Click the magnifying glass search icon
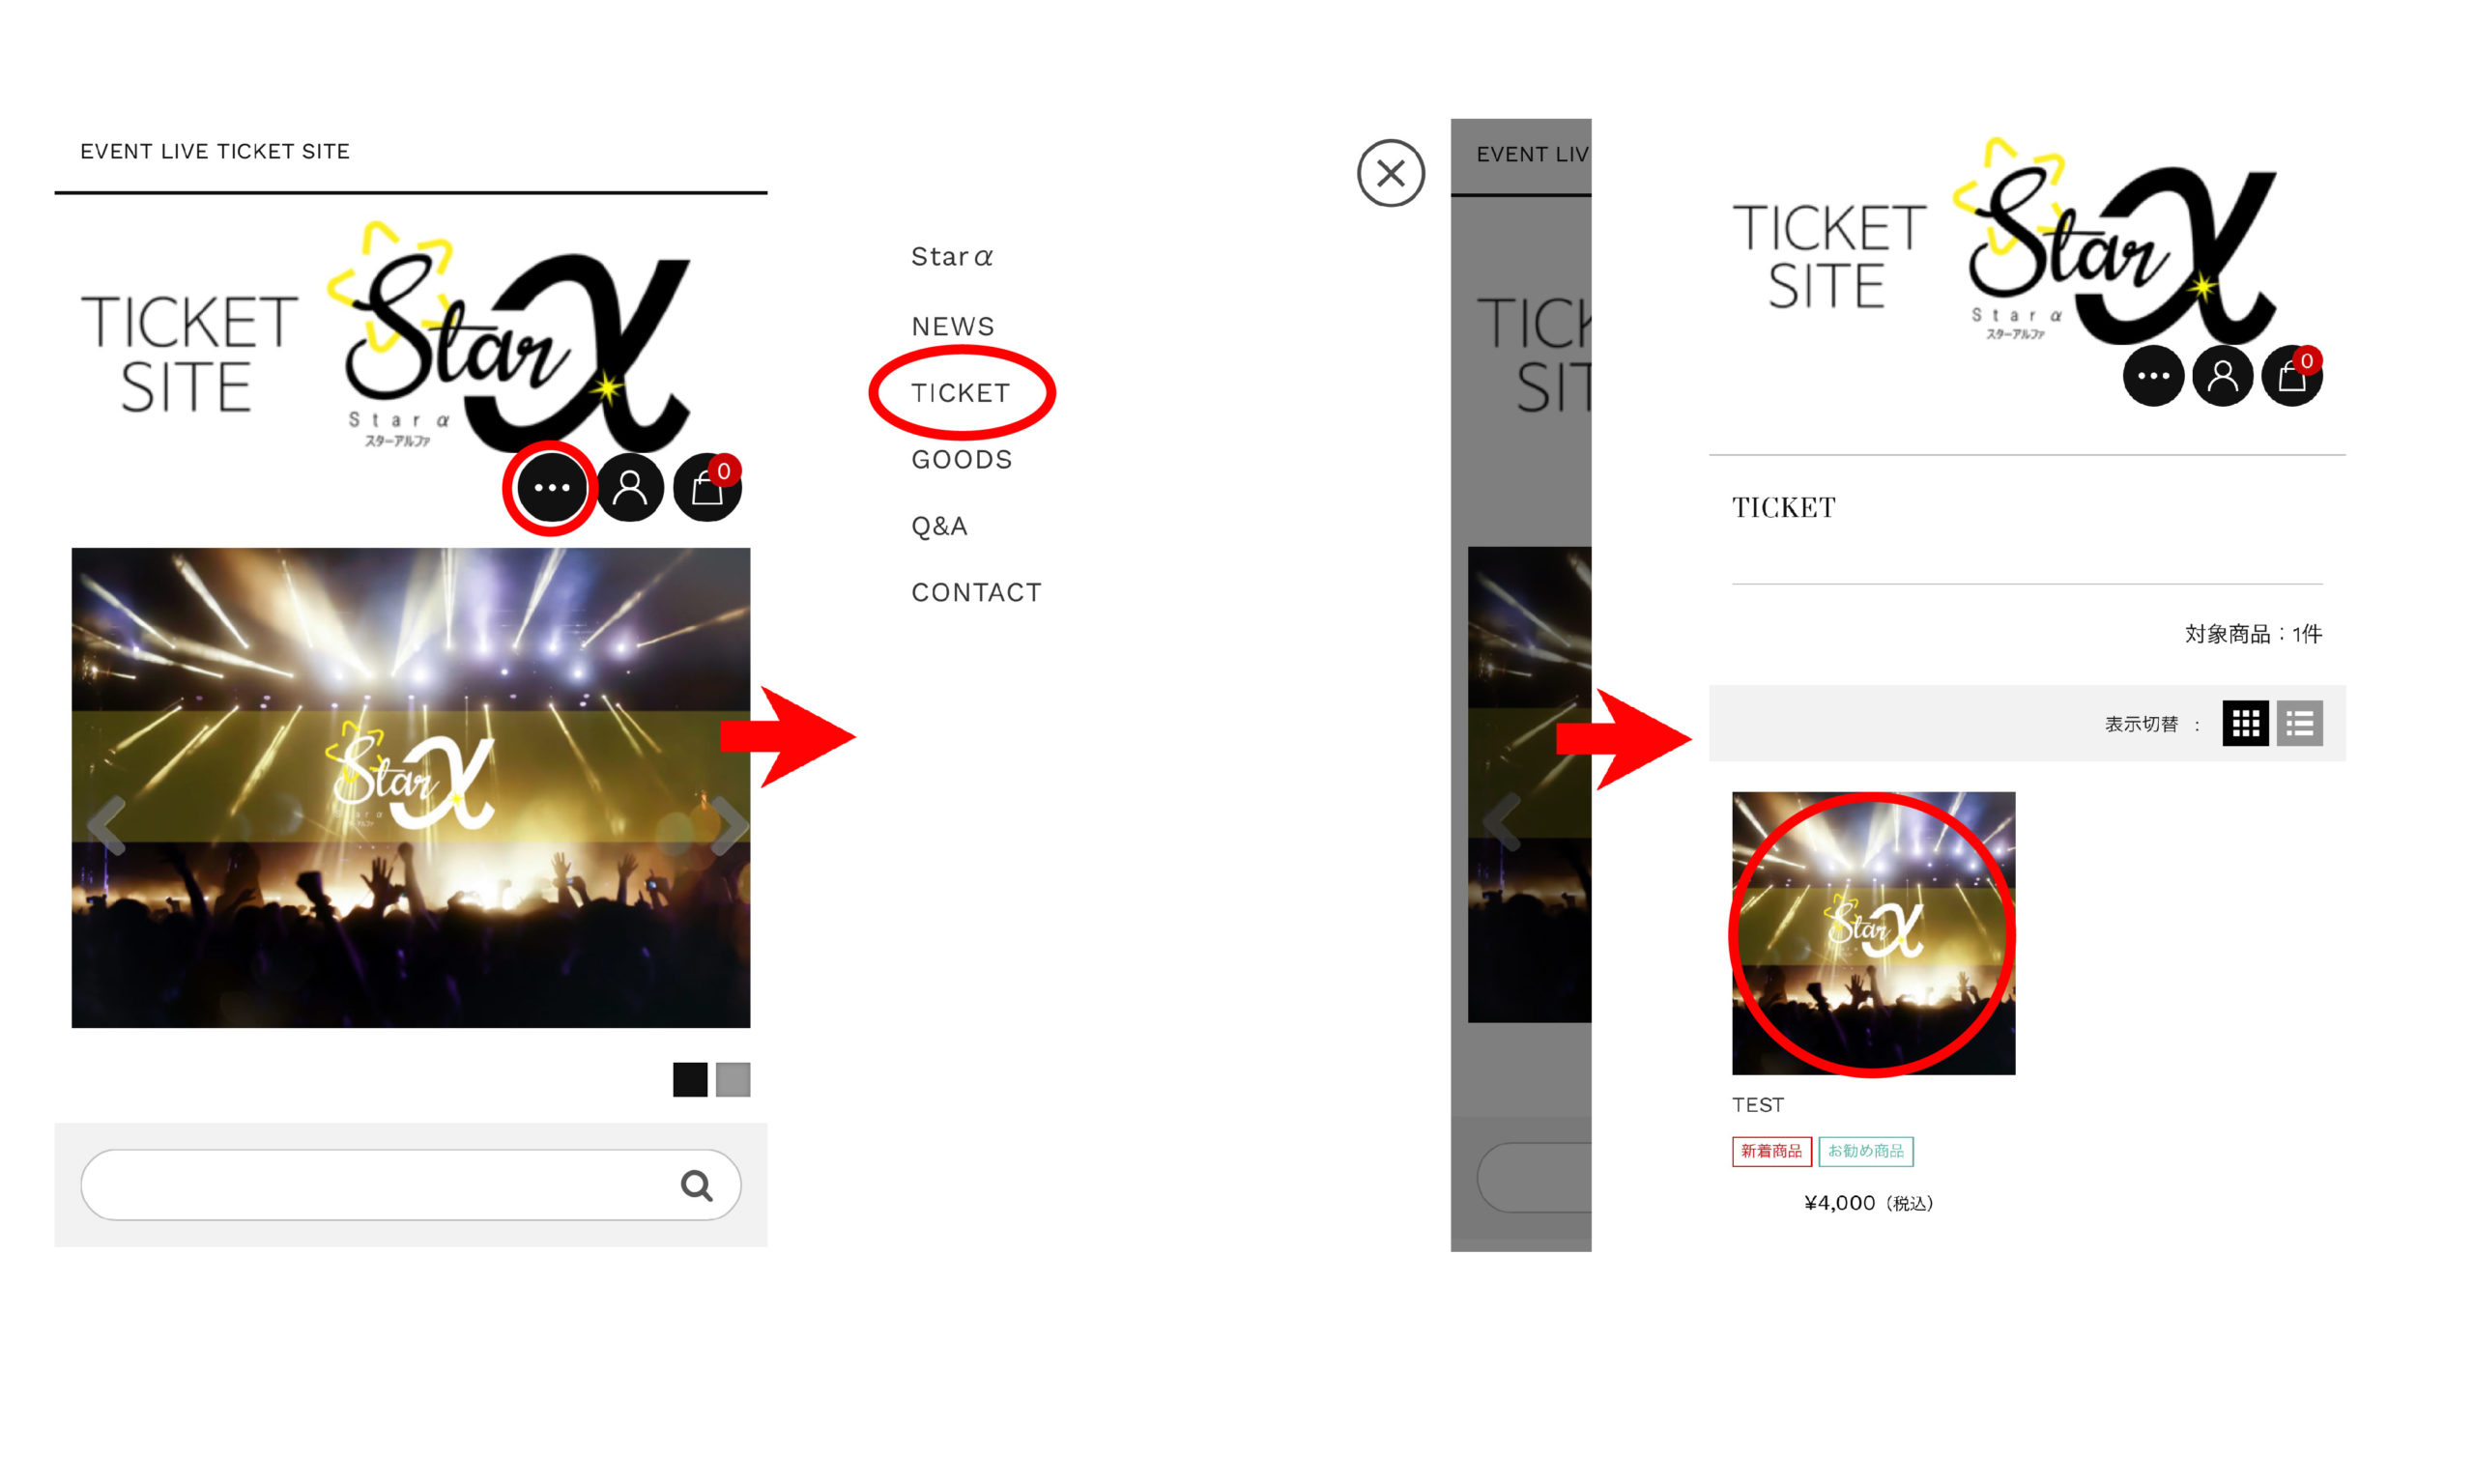 [x=697, y=1185]
